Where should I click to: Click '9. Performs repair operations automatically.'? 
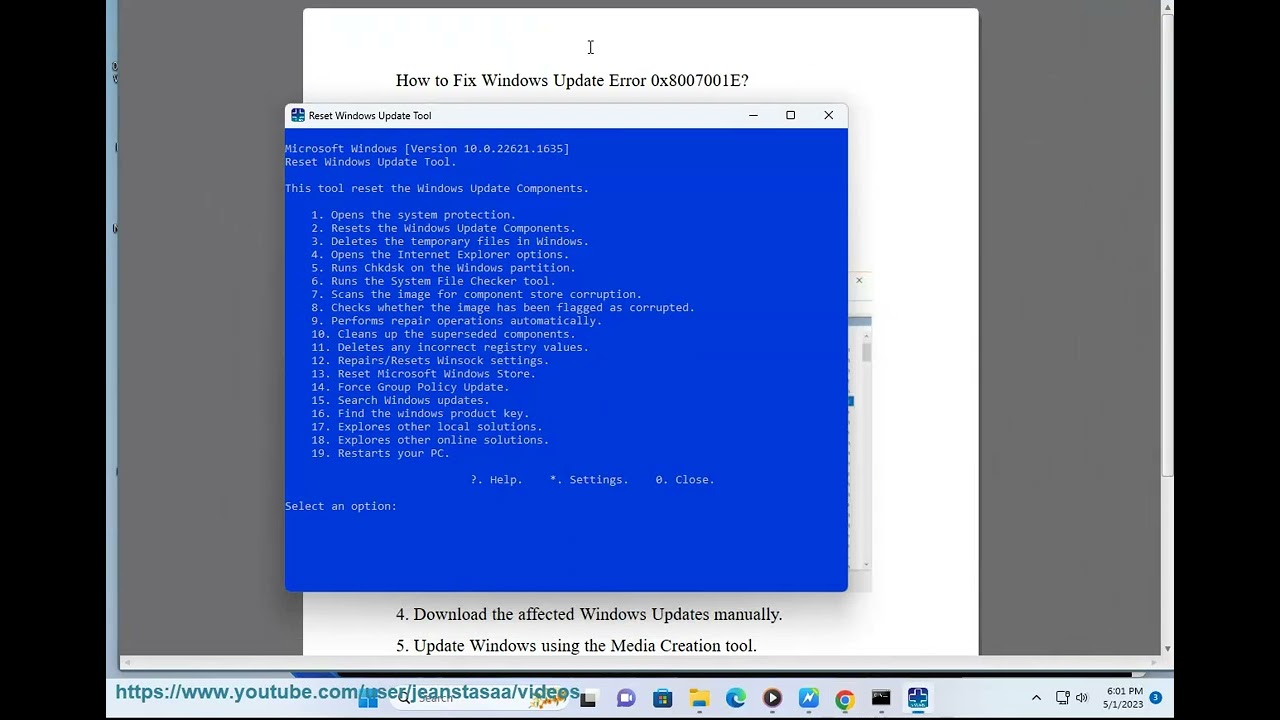click(x=456, y=321)
